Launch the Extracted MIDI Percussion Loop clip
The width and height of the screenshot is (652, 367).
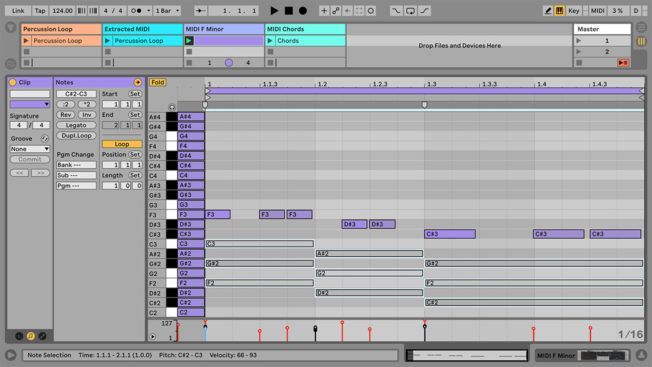pos(108,41)
